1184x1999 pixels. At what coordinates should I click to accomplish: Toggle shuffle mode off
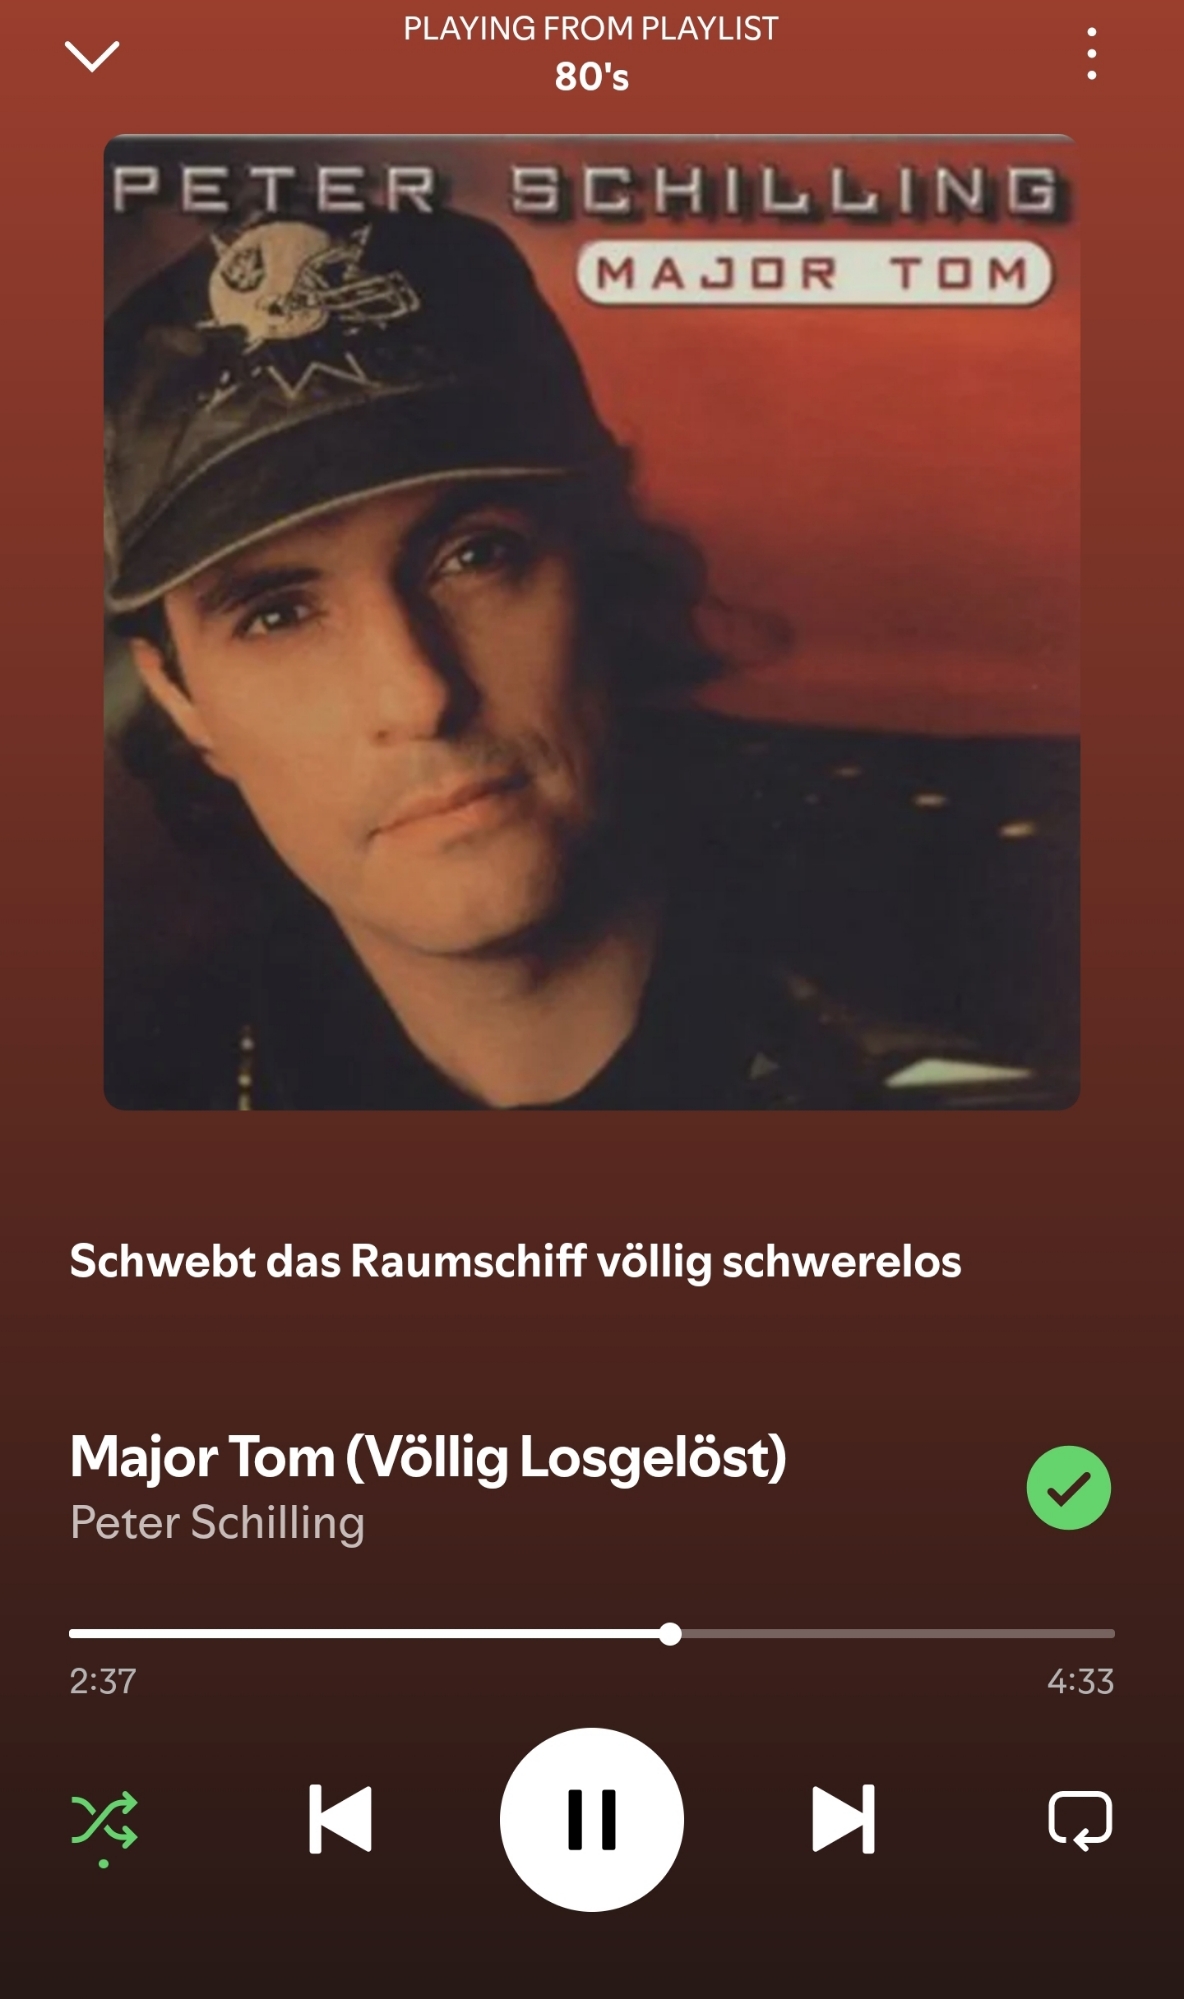[x=104, y=1821]
